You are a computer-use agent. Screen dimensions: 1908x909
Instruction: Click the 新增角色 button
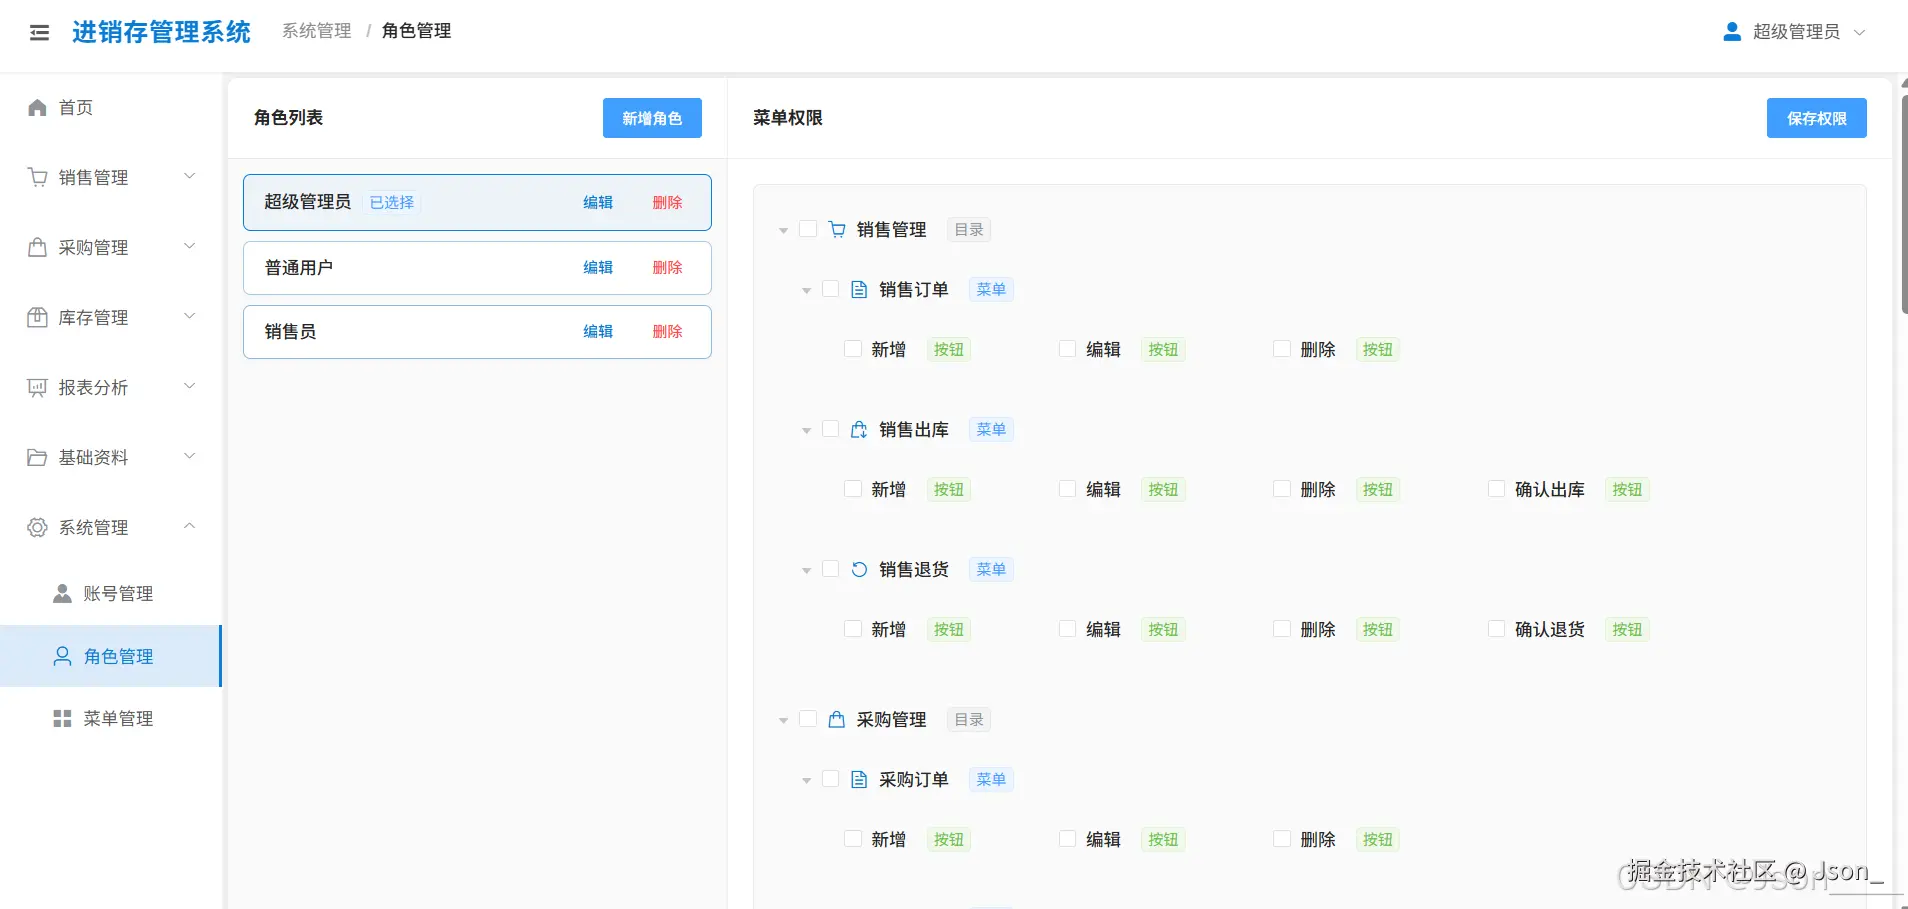pos(652,118)
